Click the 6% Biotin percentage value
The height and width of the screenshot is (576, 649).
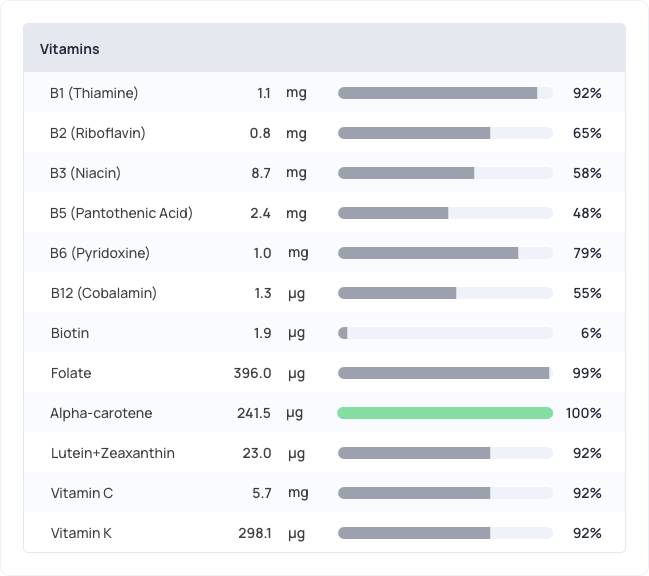591,333
